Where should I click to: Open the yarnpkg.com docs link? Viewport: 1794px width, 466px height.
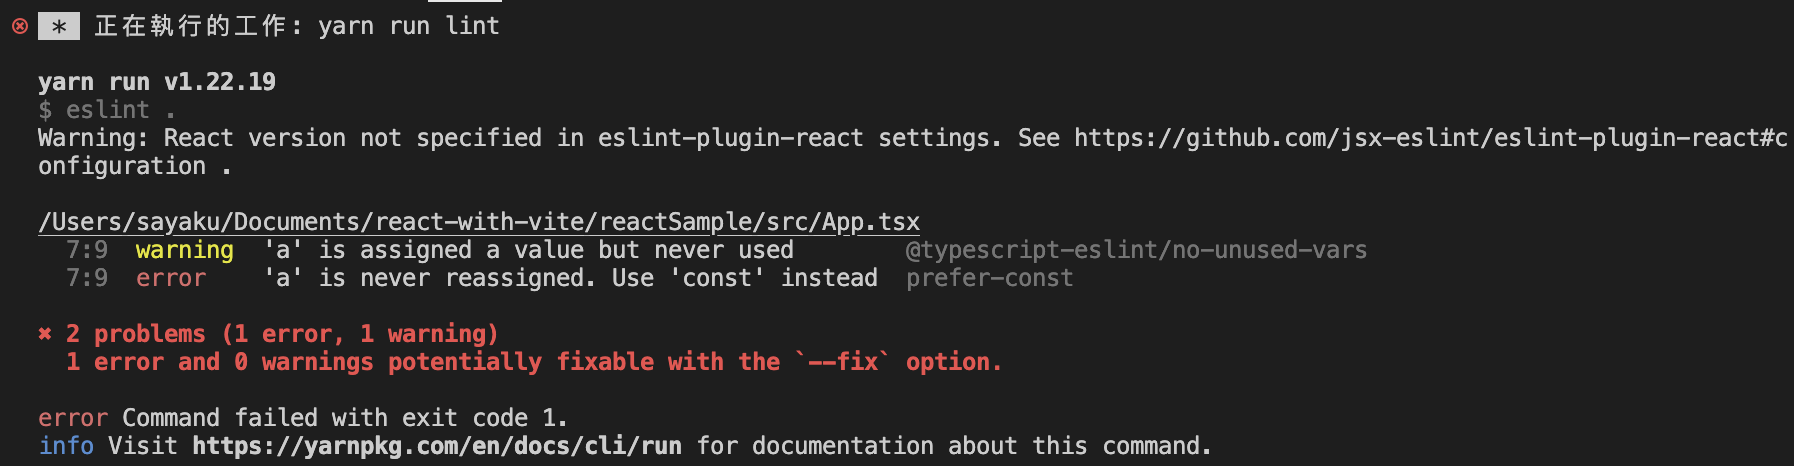pyautogui.click(x=437, y=446)
